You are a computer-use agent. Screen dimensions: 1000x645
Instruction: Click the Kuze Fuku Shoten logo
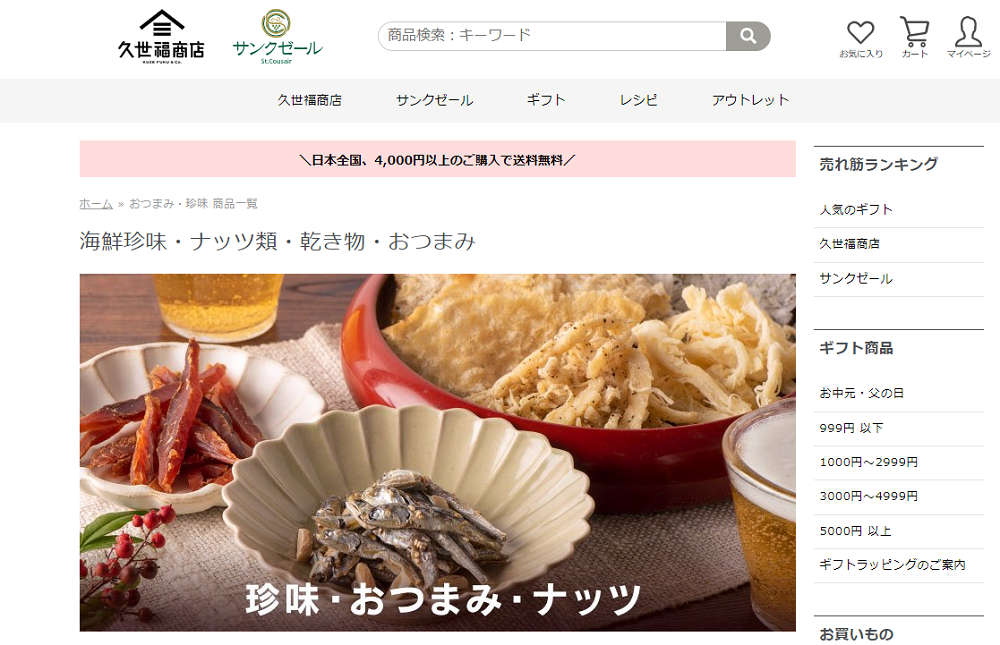(x=161, y=36)
